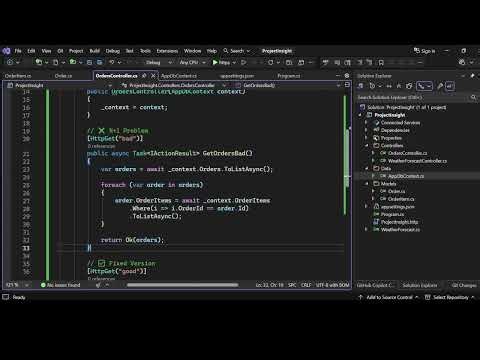
Task: Switch to the OrderItem.cs tab
Action: click(18, 76)
